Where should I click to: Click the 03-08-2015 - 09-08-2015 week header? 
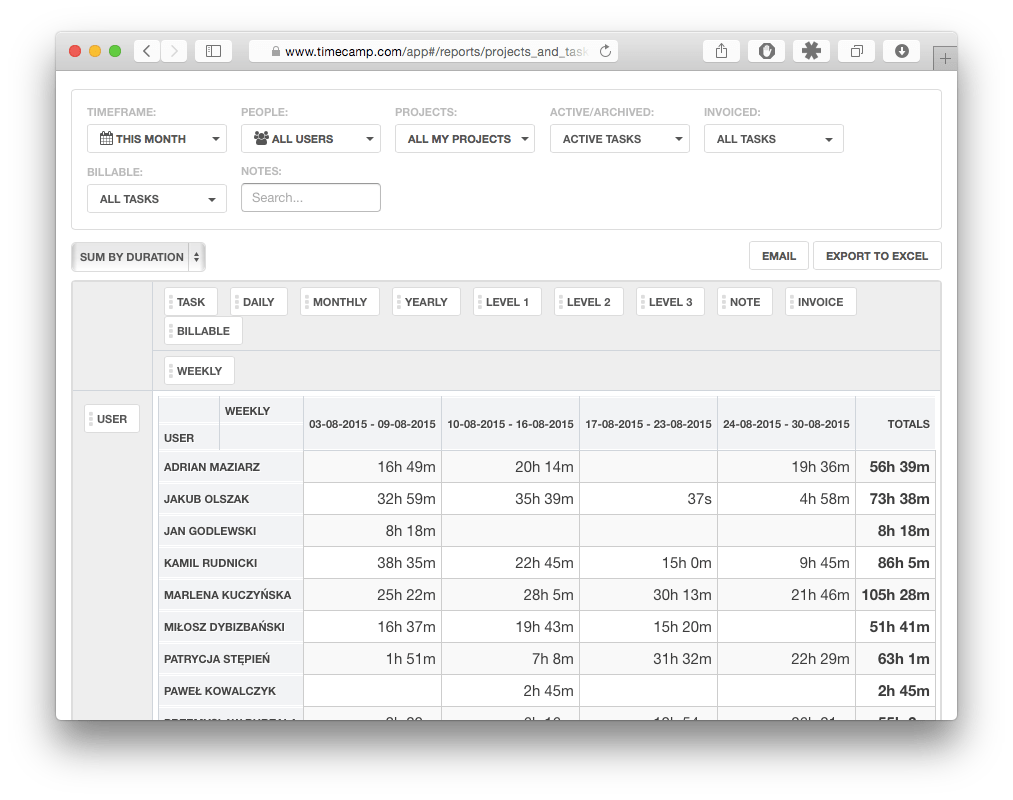coord(372,424)
